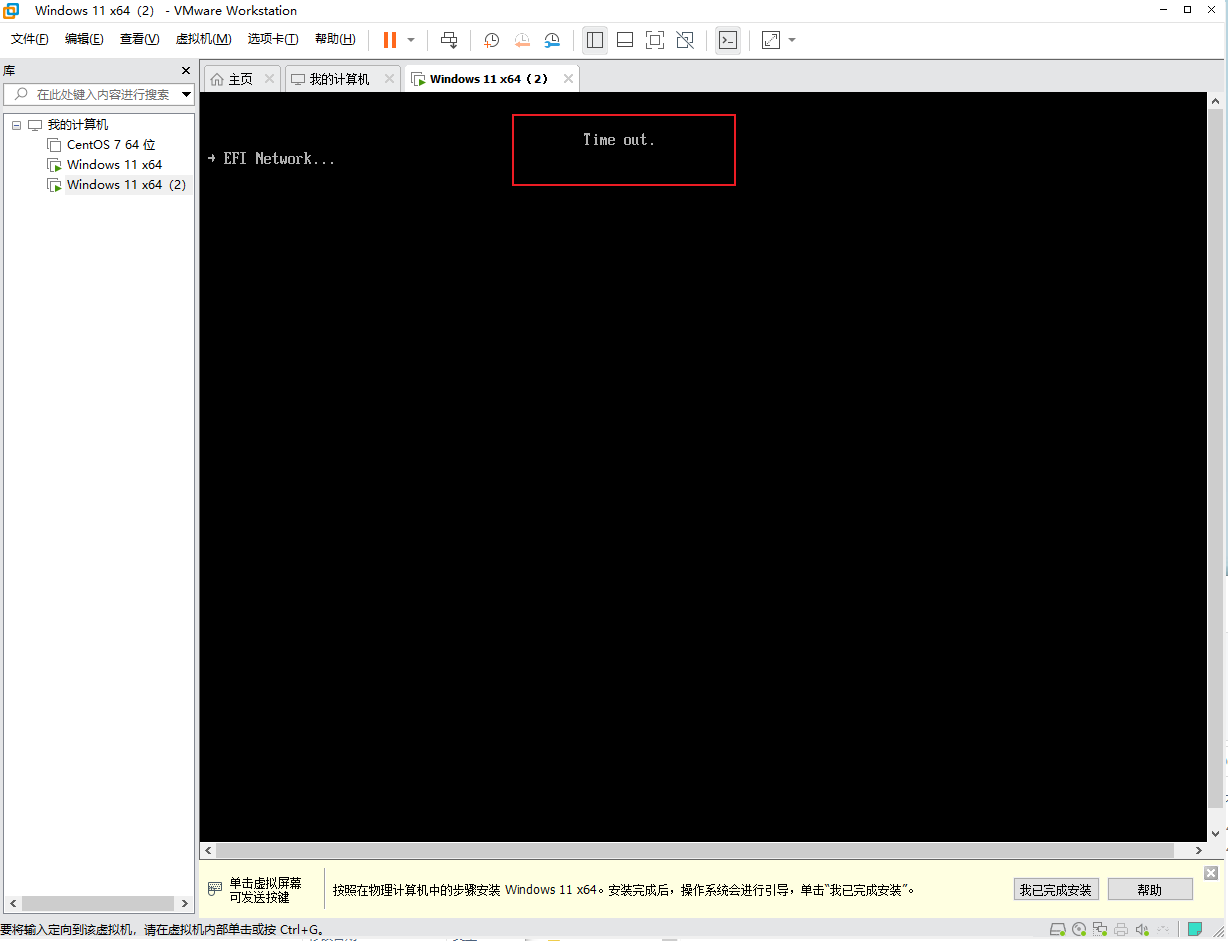Click the teal message log icon
Viewport: 1228px width, 941px height.
(x=1195, y=929)
